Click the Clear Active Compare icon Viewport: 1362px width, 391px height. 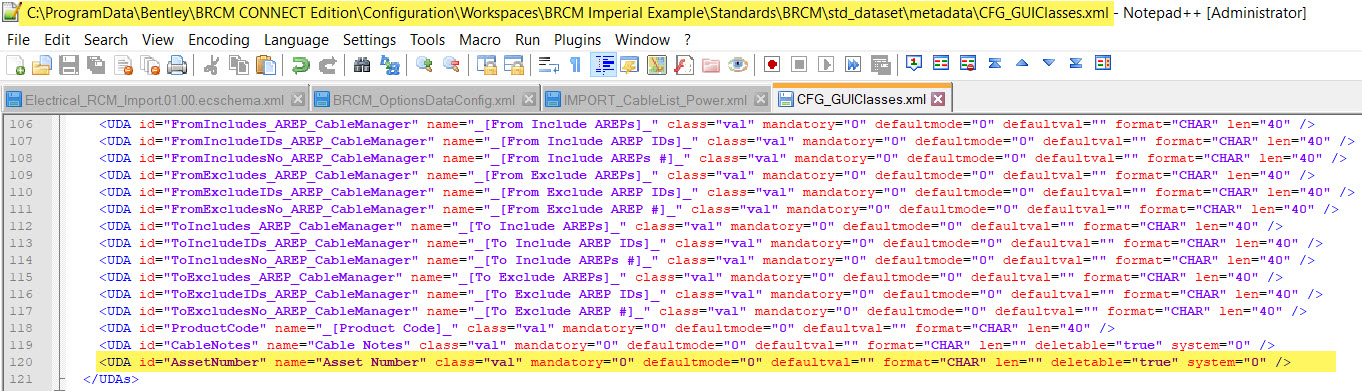968,63
